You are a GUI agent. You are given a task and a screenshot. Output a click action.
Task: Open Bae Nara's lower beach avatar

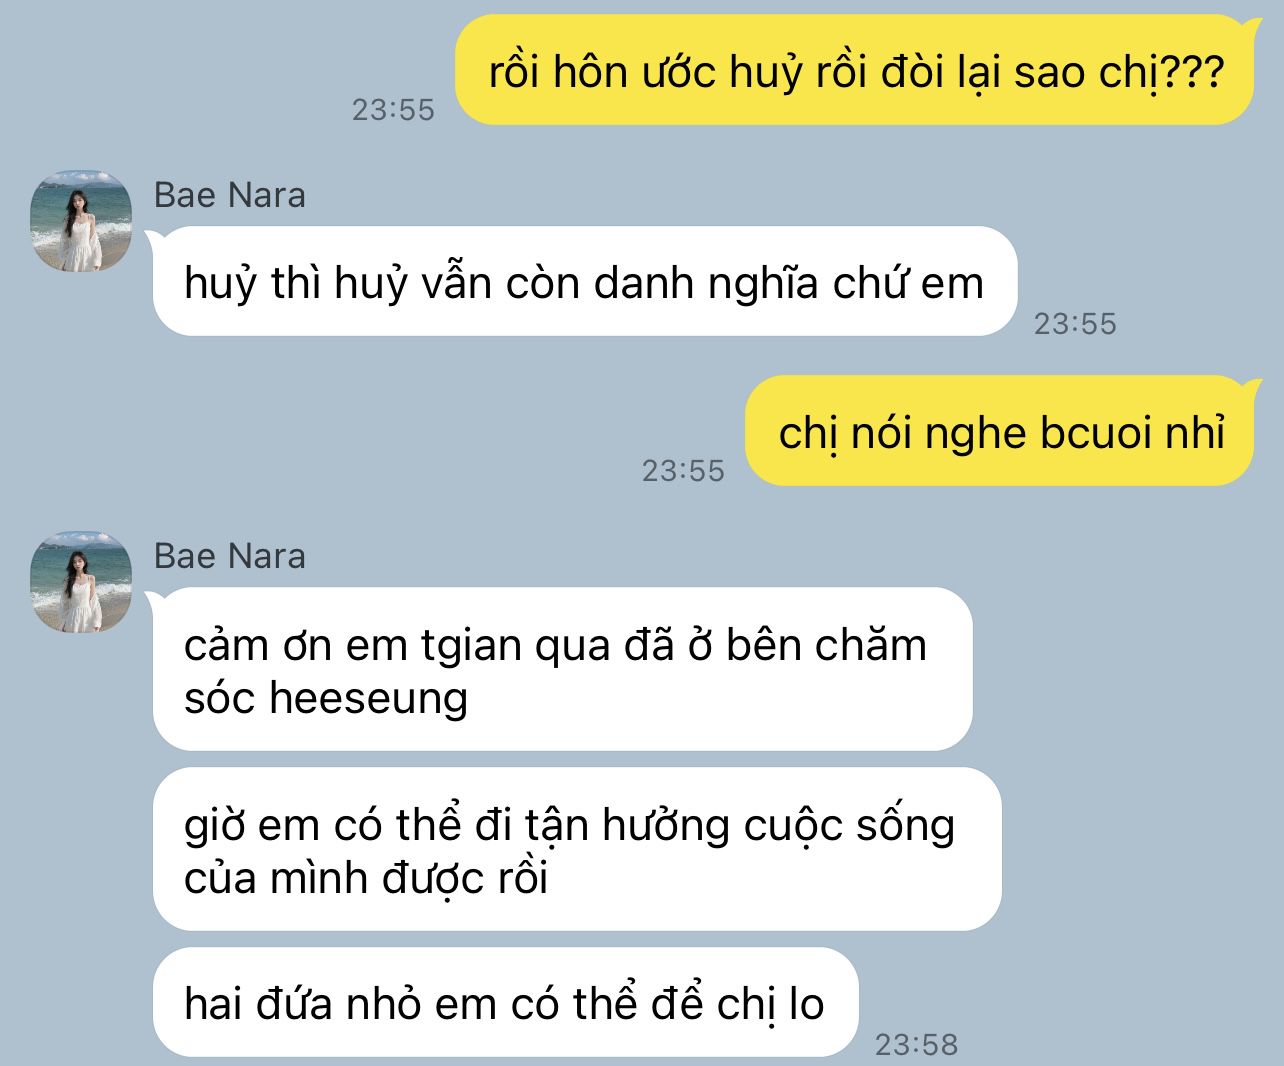click(x=81, y=582)
